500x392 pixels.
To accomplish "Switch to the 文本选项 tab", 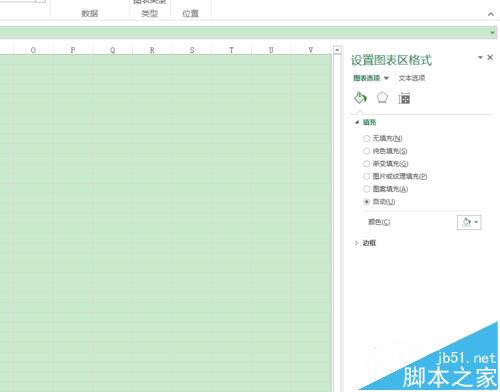I will tap(412, 78).
